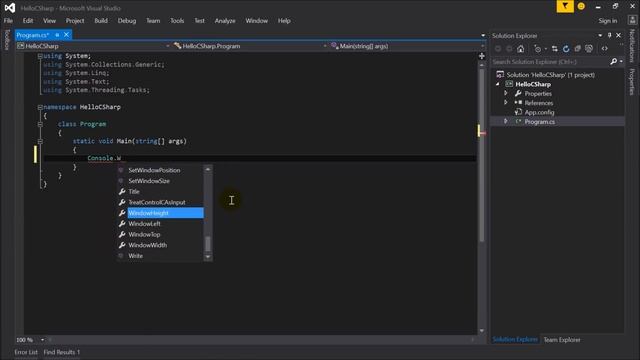Open the Find Results 1 tab

[62, 352]
